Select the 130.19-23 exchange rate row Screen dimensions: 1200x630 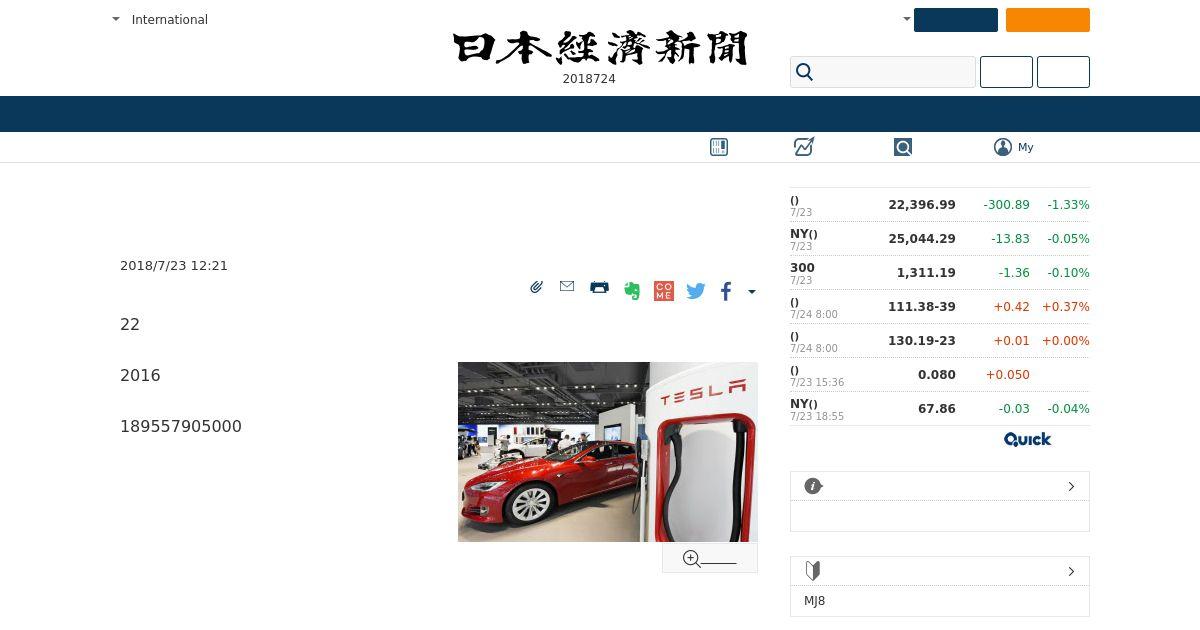940,341
